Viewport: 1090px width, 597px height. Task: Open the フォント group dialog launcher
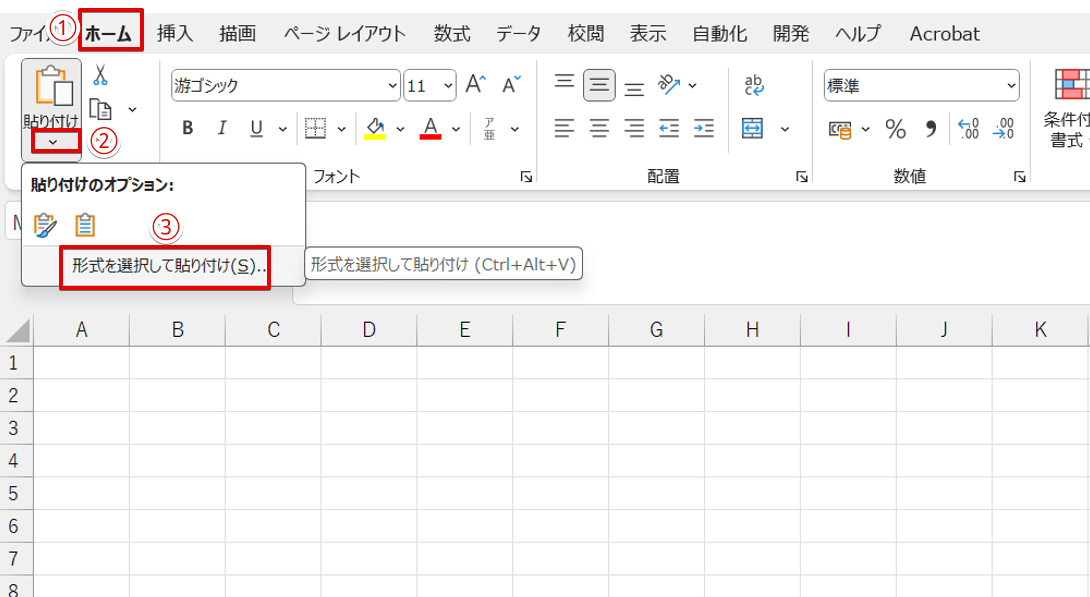point(526,176)
